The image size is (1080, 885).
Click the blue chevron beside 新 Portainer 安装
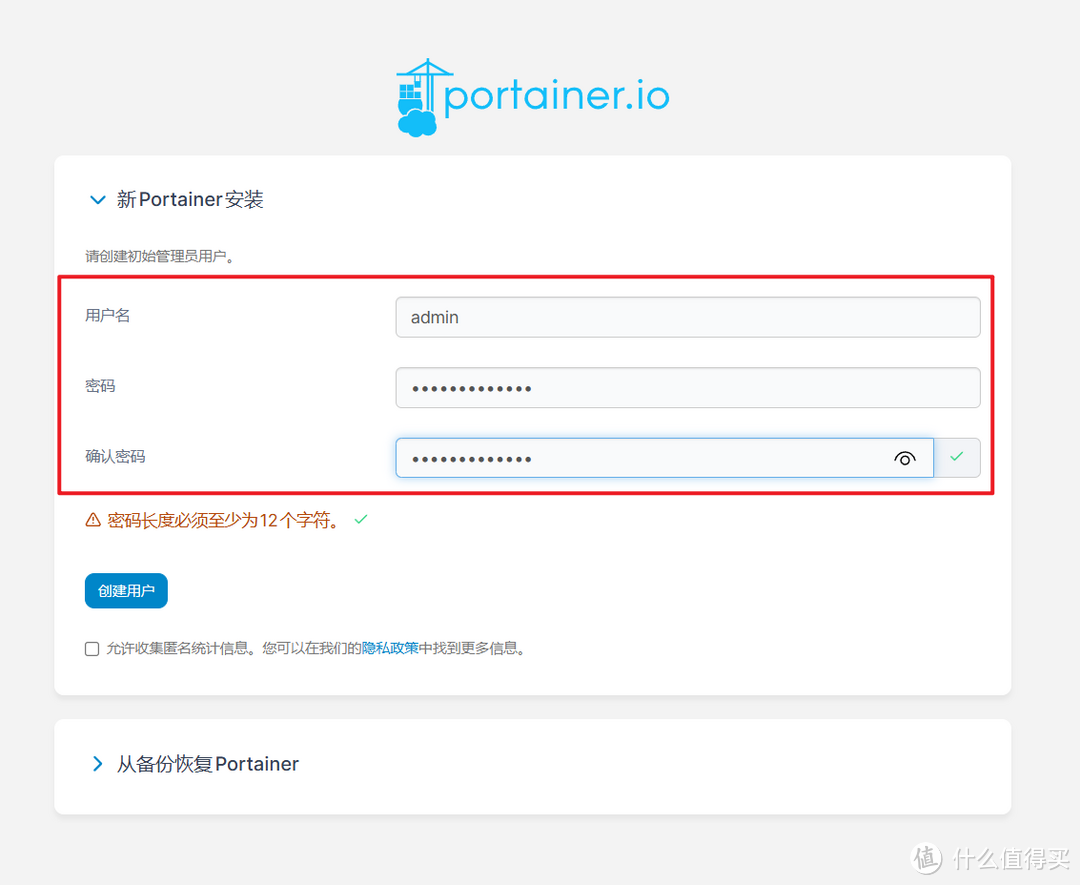point(97,199)
